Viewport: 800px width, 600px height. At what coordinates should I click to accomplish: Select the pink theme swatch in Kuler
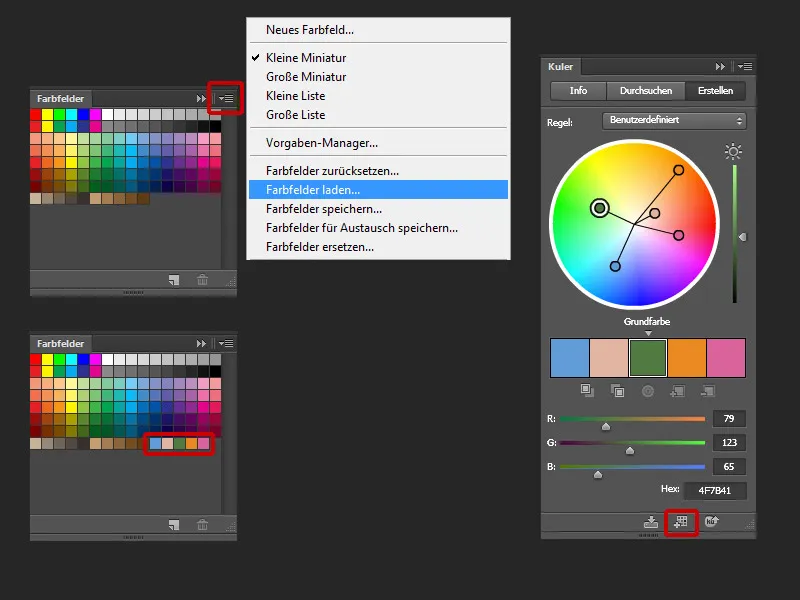726,358
